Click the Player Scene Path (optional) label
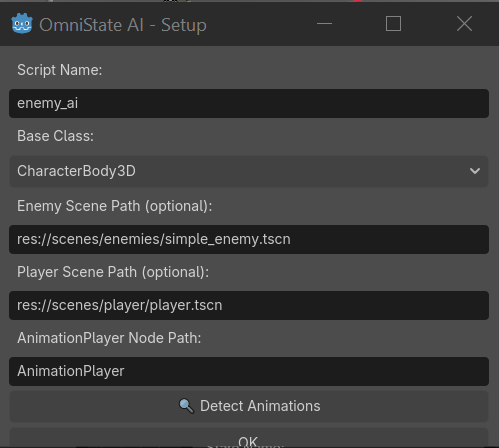Image resolution: width=499 pixels, height=448 pixels. [x=113, y=272]
